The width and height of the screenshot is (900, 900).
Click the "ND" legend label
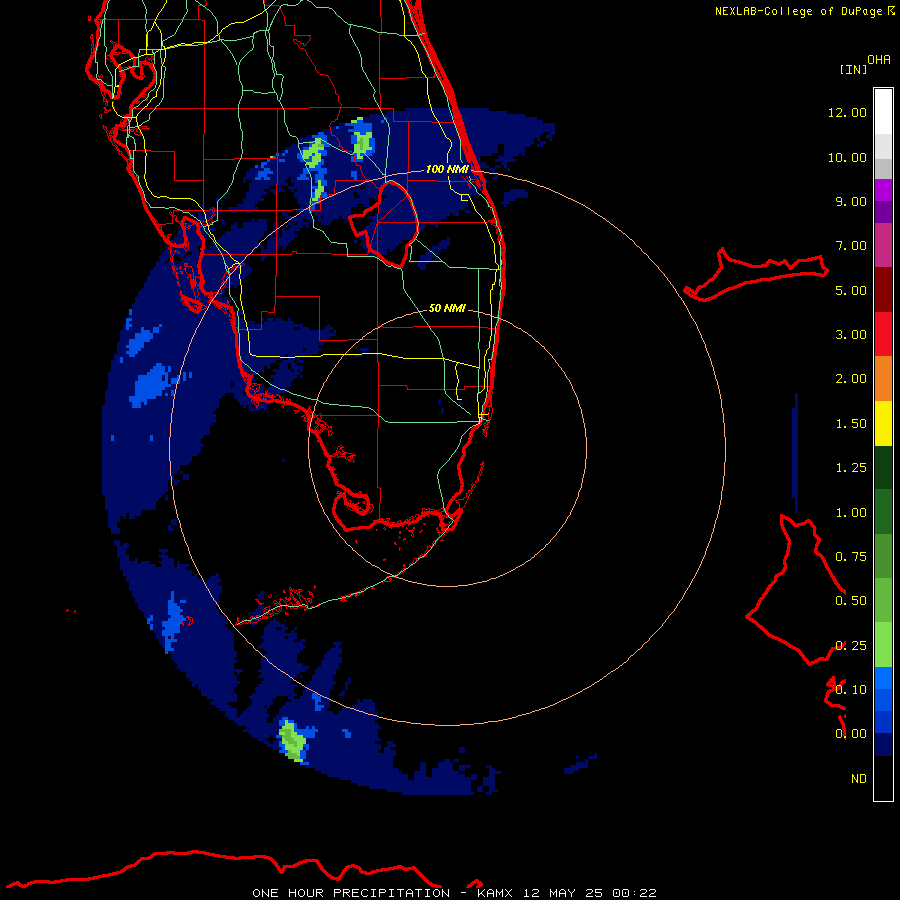(859, 779)
